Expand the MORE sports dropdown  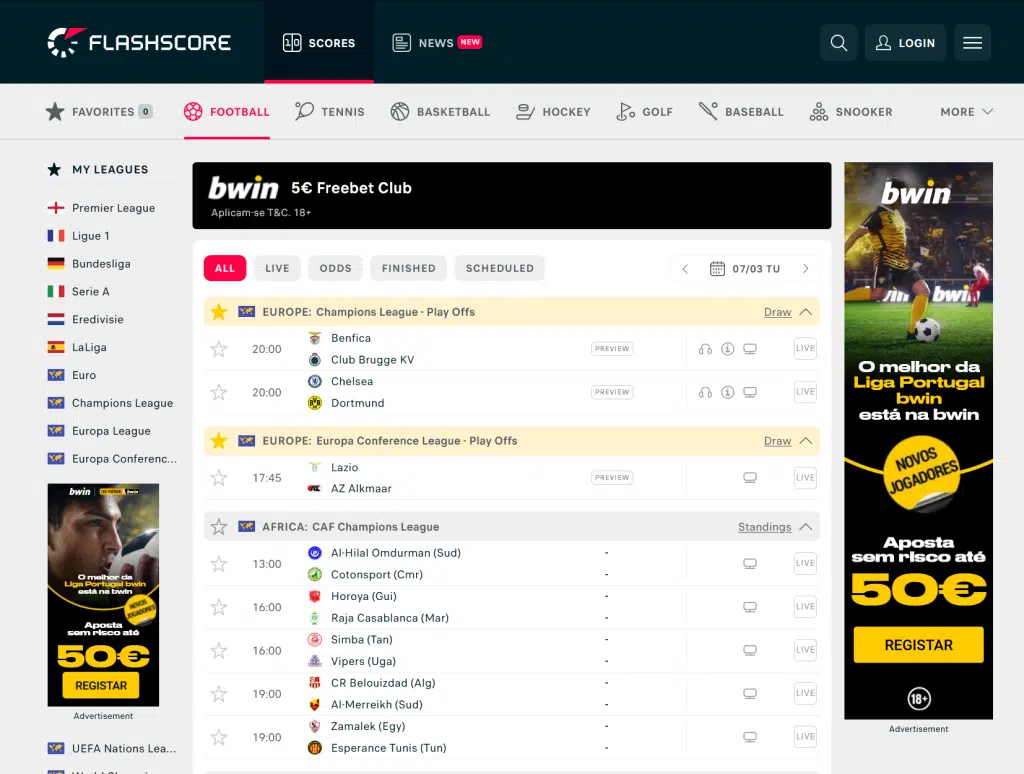[967, 112]
